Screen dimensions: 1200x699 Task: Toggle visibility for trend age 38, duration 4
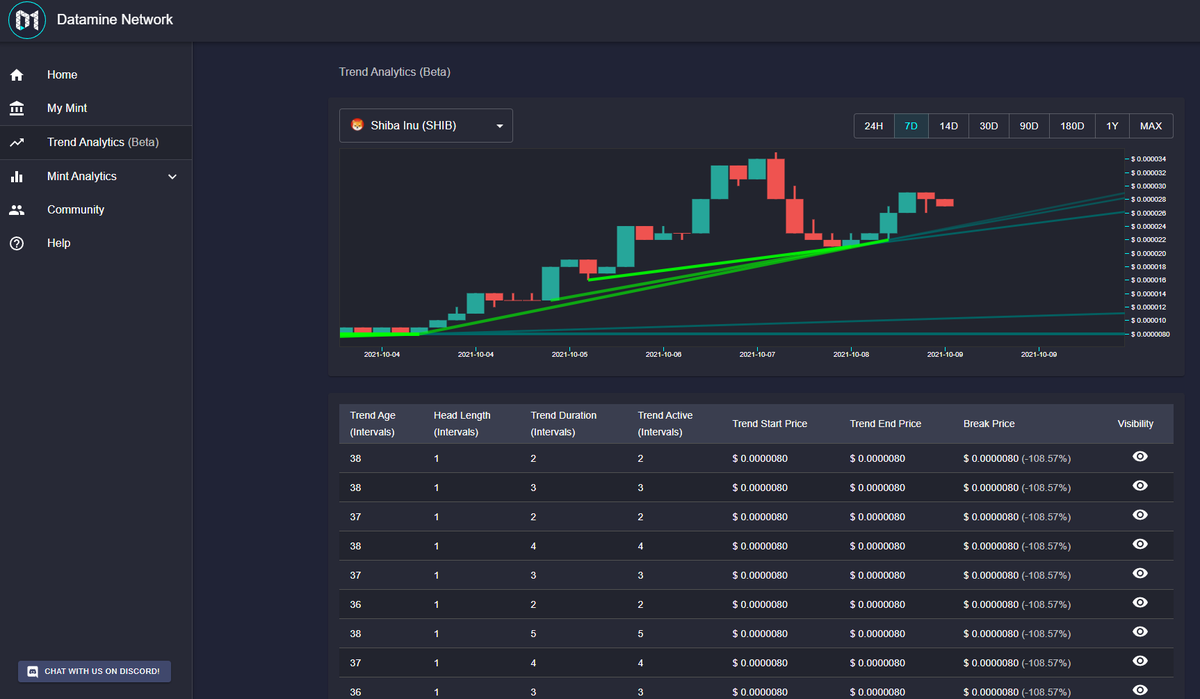[1139, 544]
